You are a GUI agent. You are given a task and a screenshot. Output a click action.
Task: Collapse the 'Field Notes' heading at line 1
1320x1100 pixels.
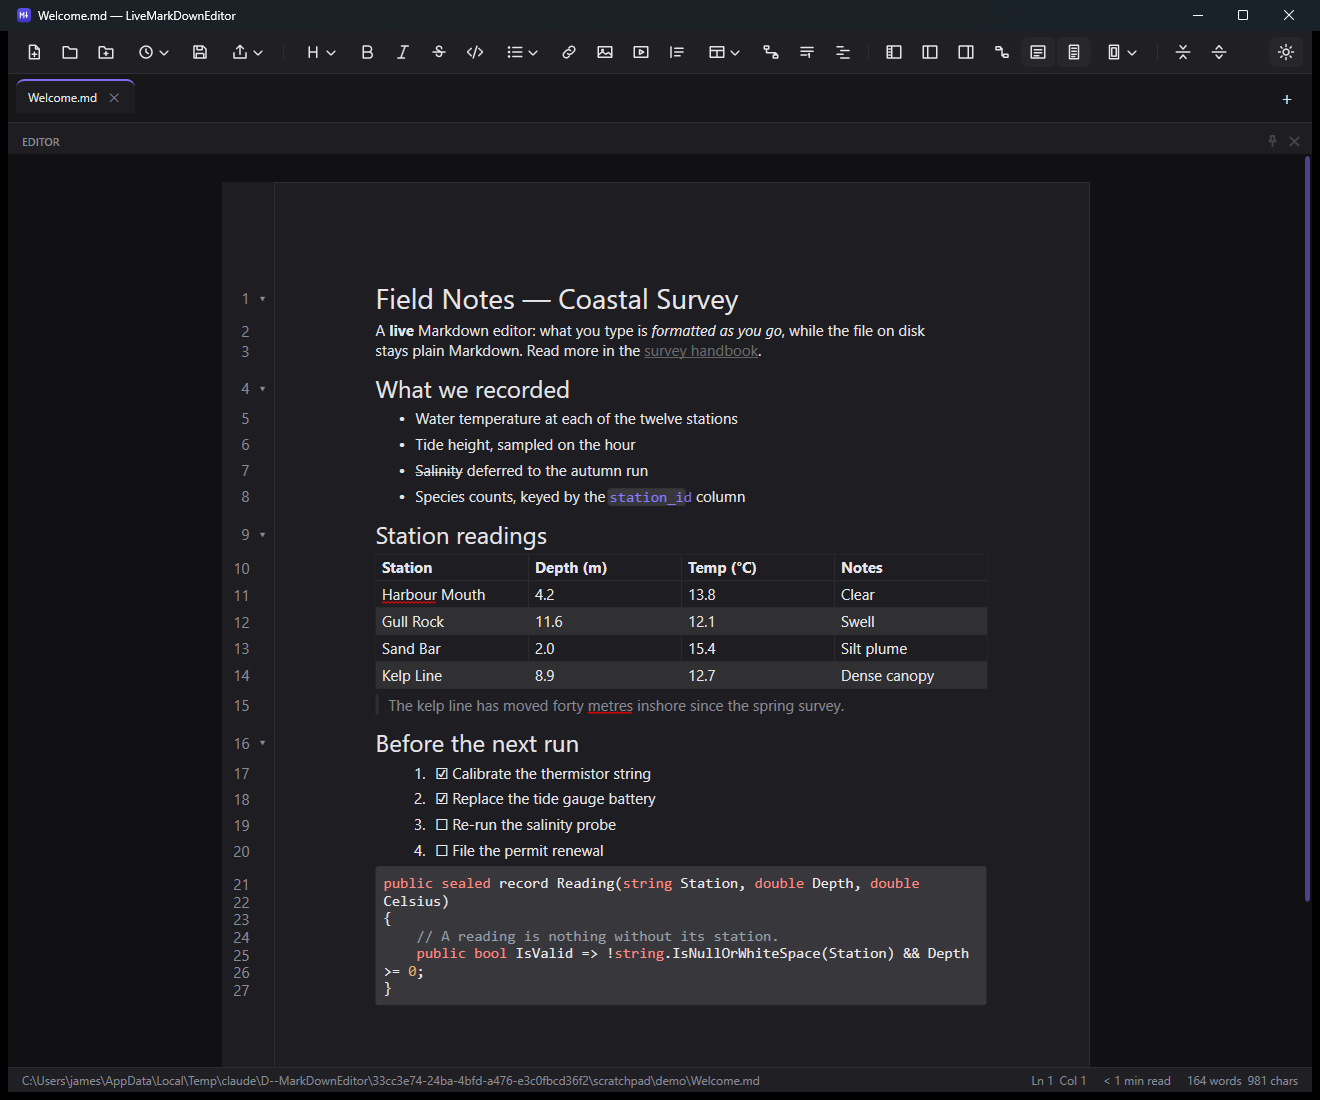[263, 298]
